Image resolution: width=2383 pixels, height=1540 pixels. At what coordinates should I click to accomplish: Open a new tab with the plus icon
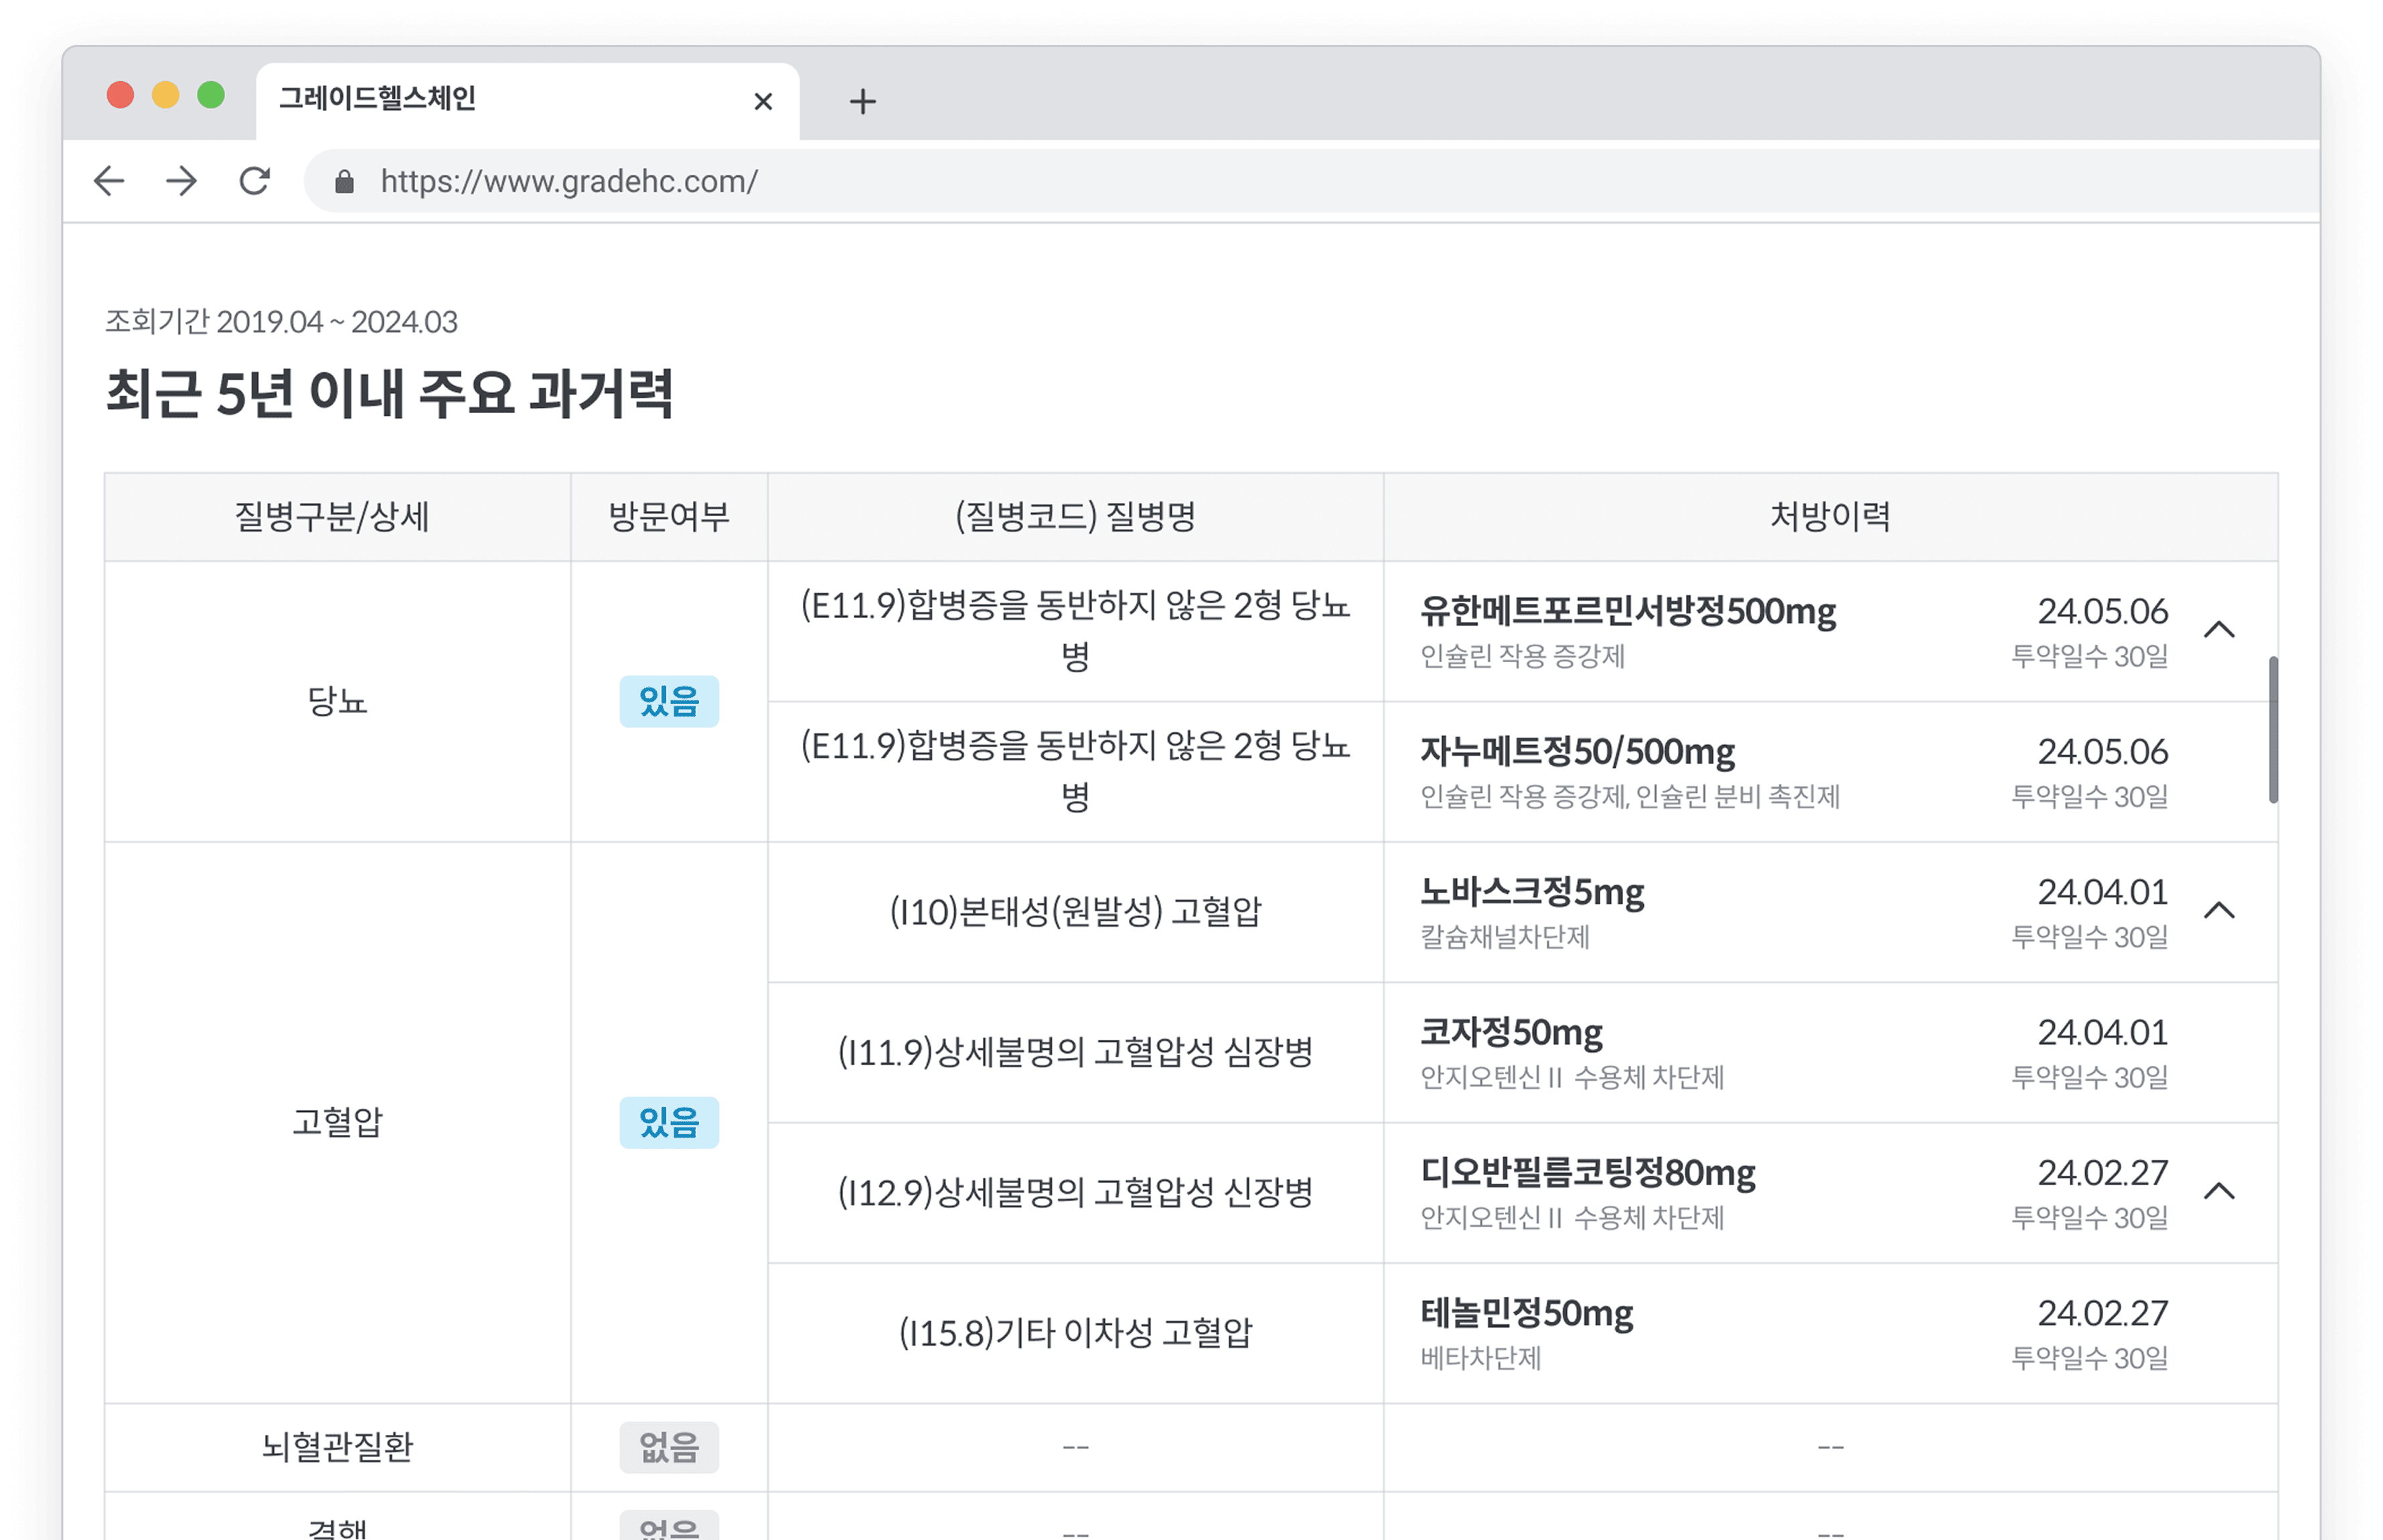(862, 101)
